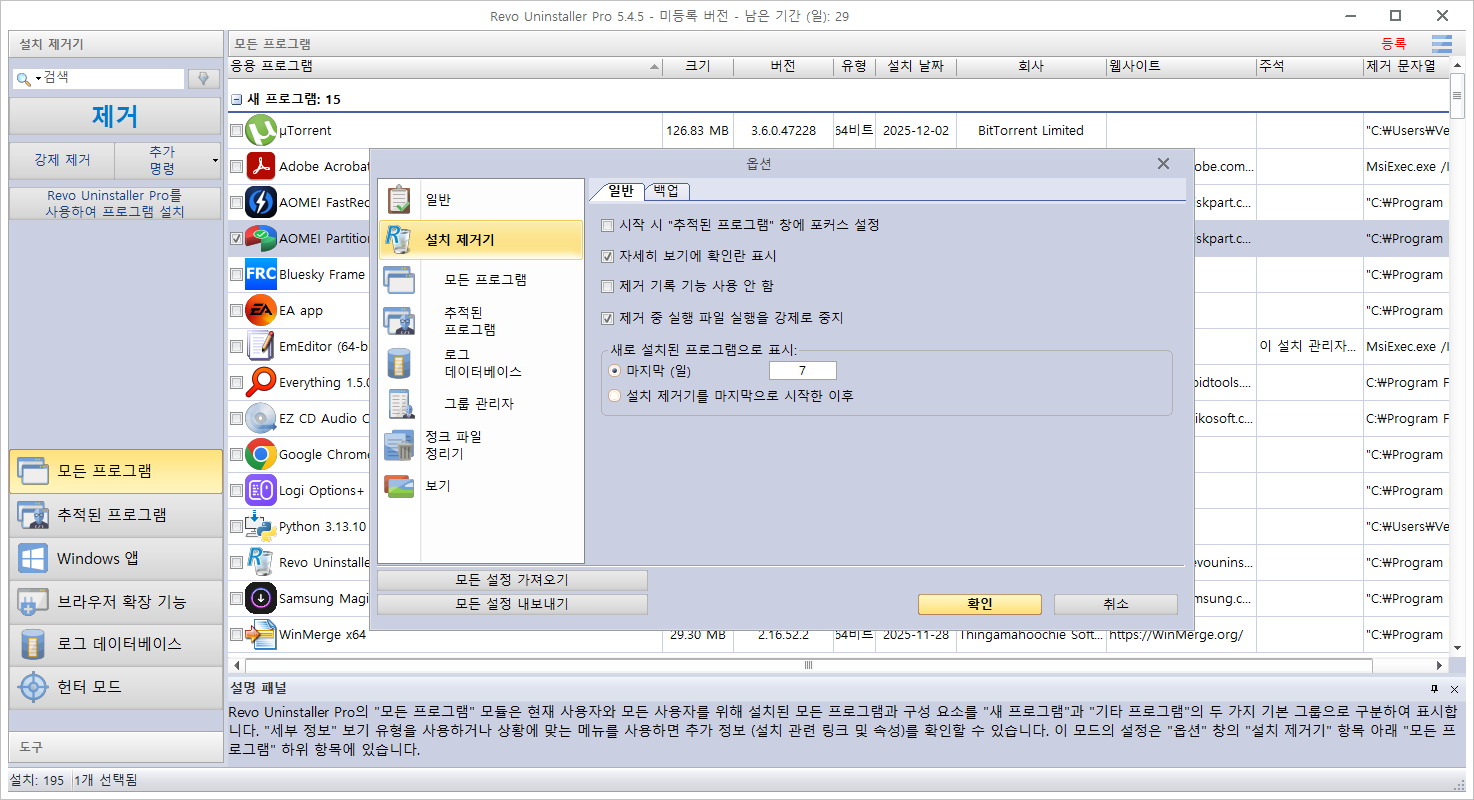Click the EA app icon

261,310
